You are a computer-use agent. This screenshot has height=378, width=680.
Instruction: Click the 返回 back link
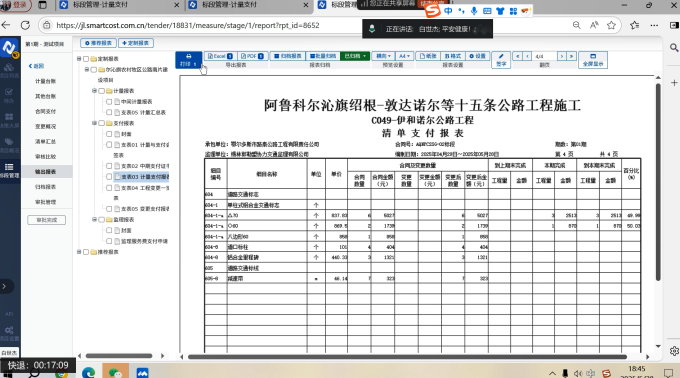[36, 66]
